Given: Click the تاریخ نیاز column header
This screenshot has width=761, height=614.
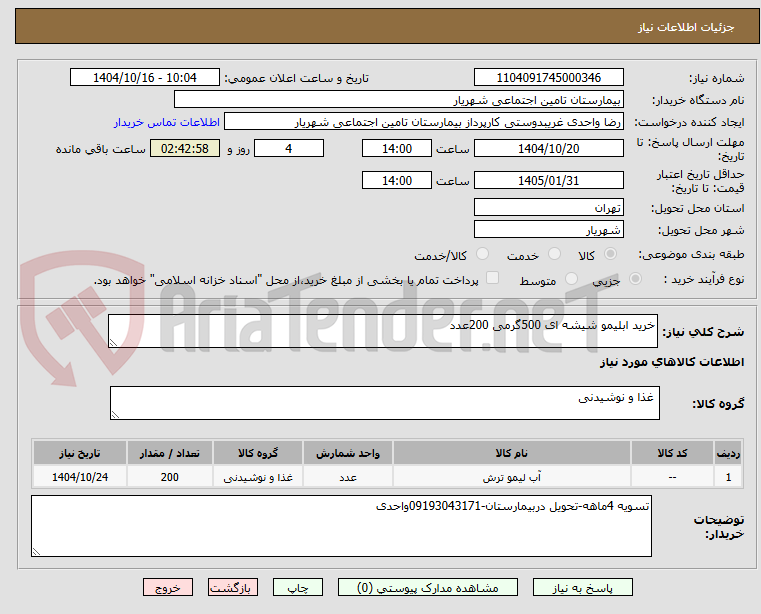Looking at the screenshot, I should tap(80, 453).
